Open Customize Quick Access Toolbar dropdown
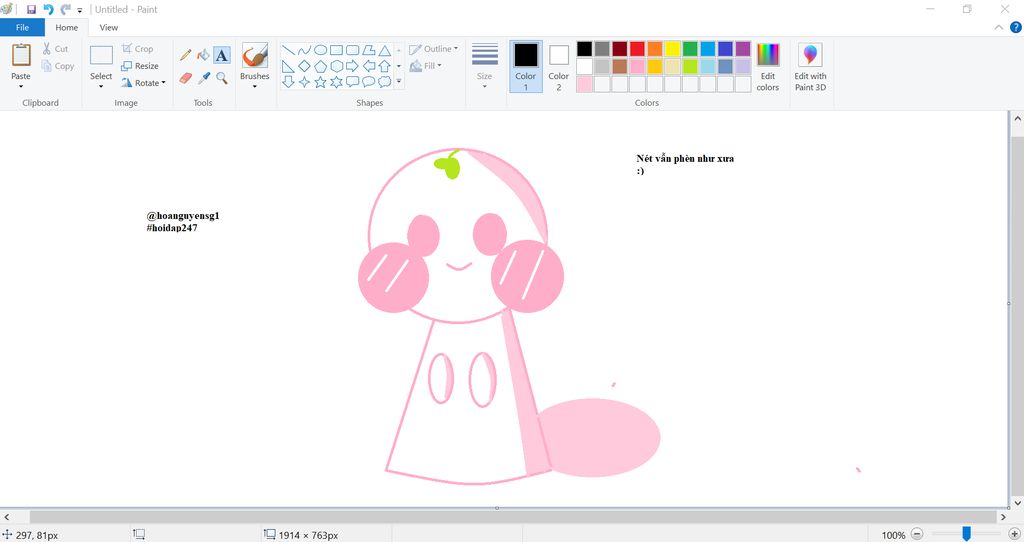 80,10
